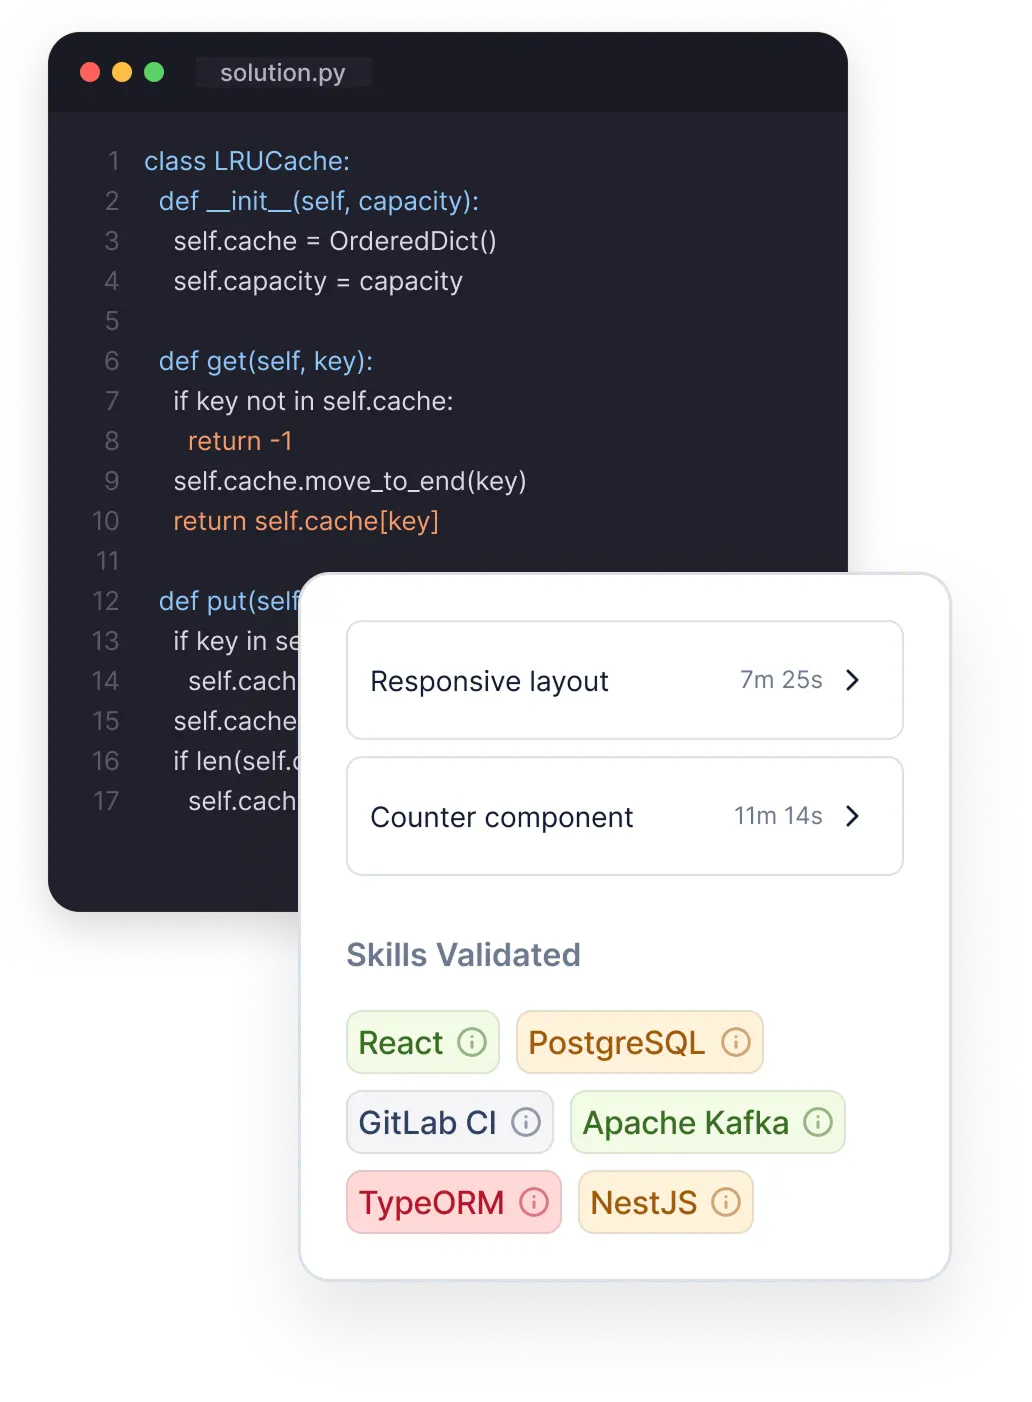The width and height of the screenshot is (1032, 1402).
Task: Click the info icon beside Apache Kafka
Action: coord(818,1123)
